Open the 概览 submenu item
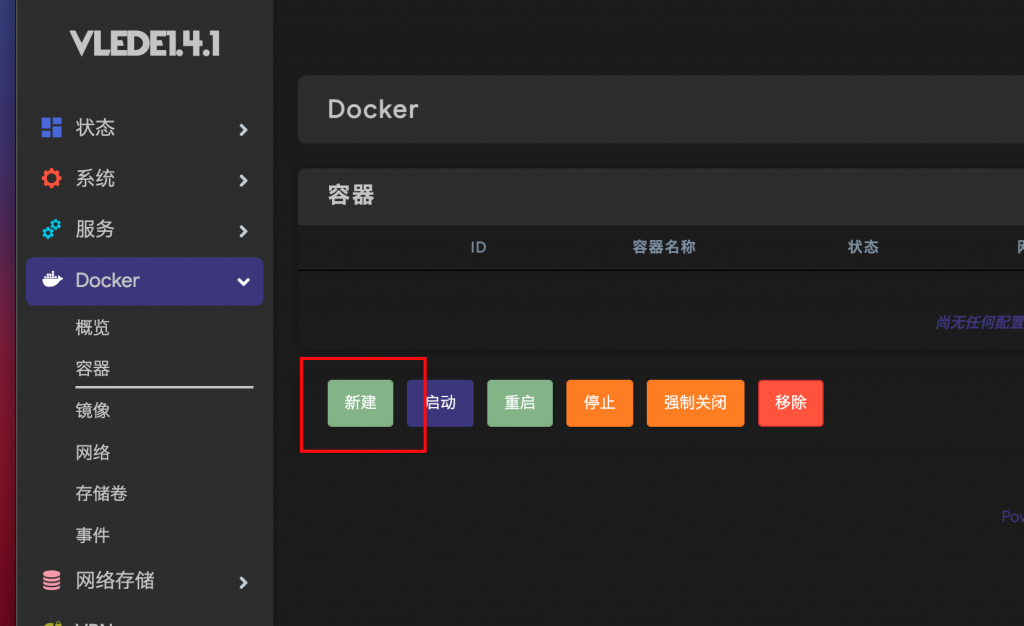The height and width of the screenshot is (626, 1024). tap(93, 328)
